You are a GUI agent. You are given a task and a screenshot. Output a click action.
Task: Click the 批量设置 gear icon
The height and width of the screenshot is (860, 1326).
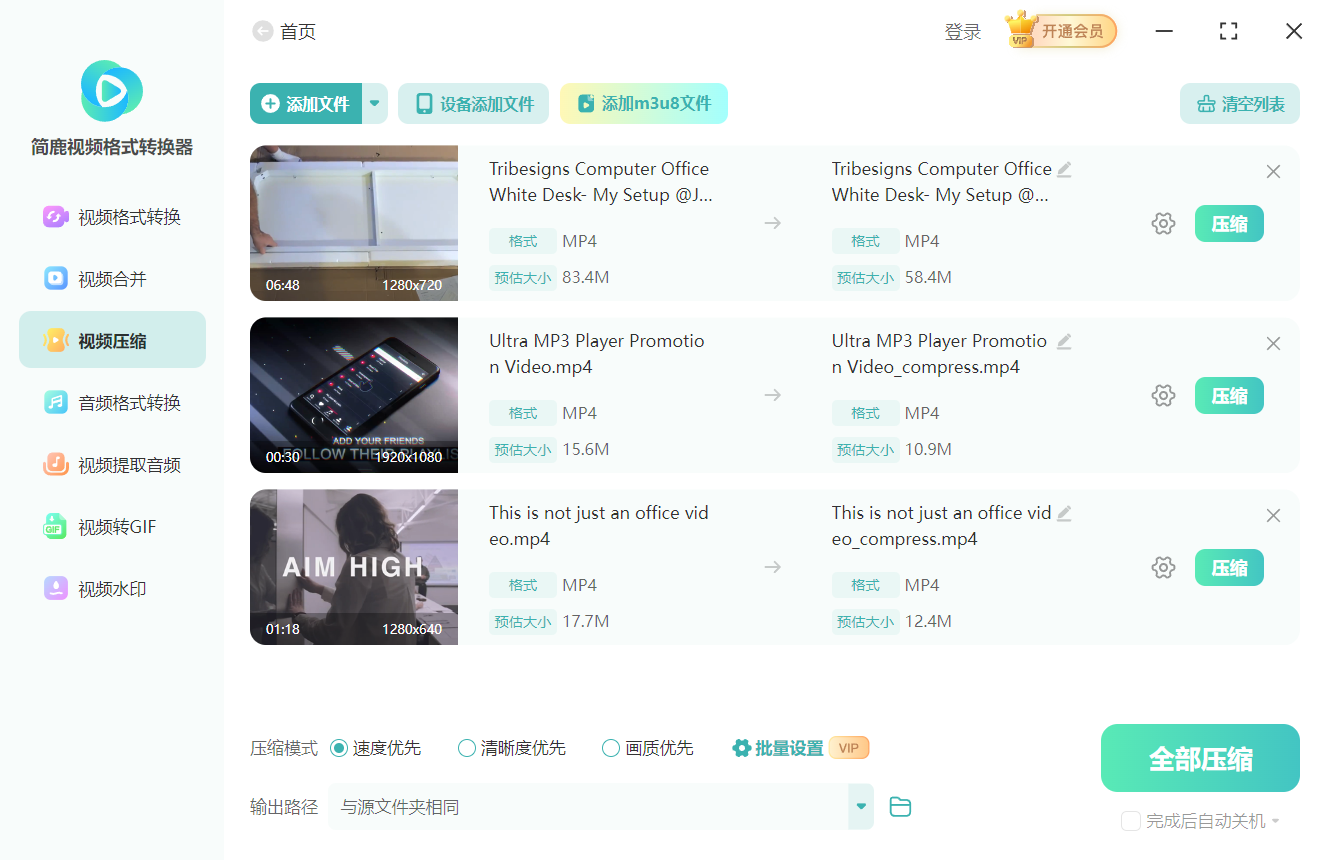click(741, 748)
